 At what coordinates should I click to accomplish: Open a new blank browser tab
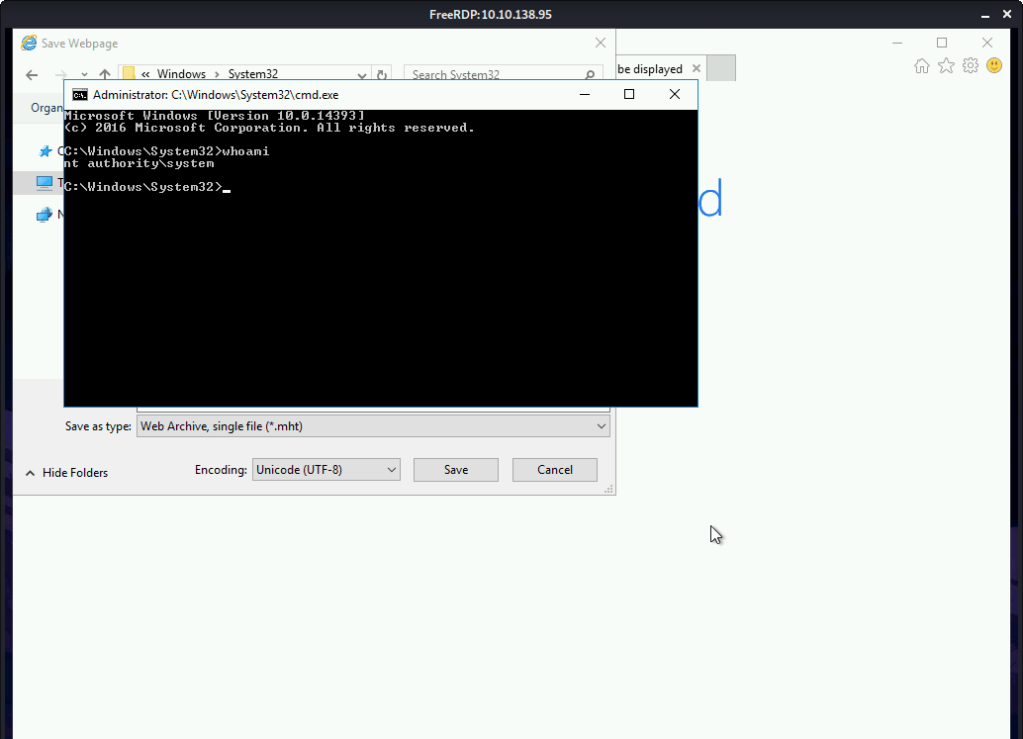click(721, 69)
